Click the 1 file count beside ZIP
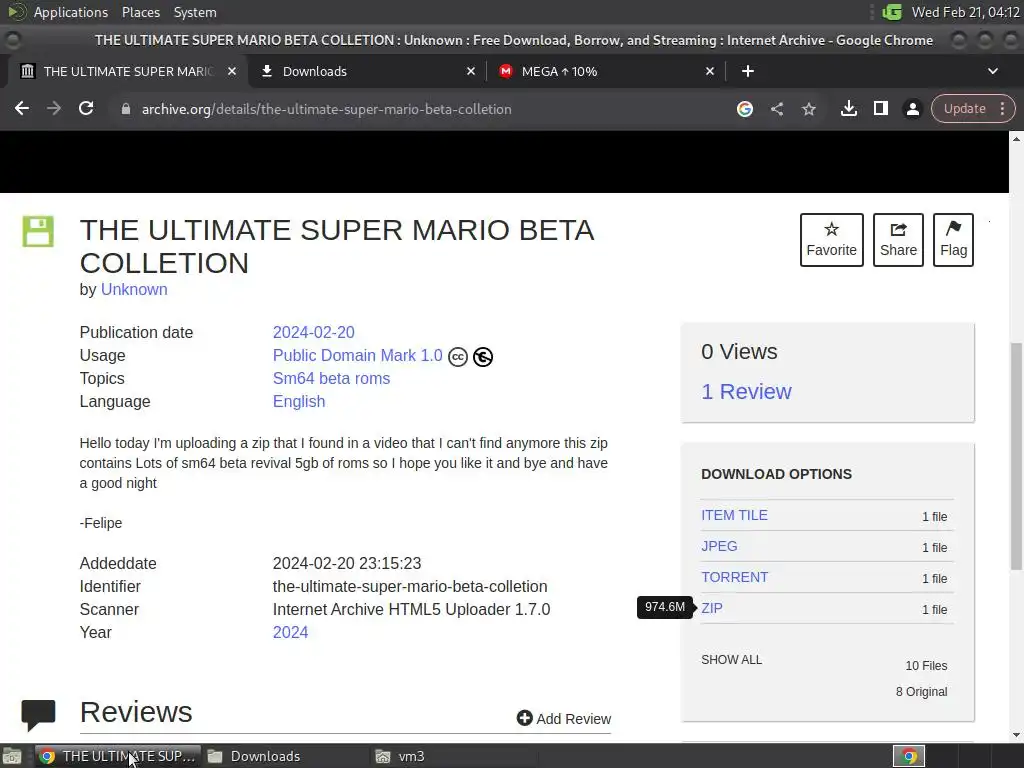 tap(934, 609)
